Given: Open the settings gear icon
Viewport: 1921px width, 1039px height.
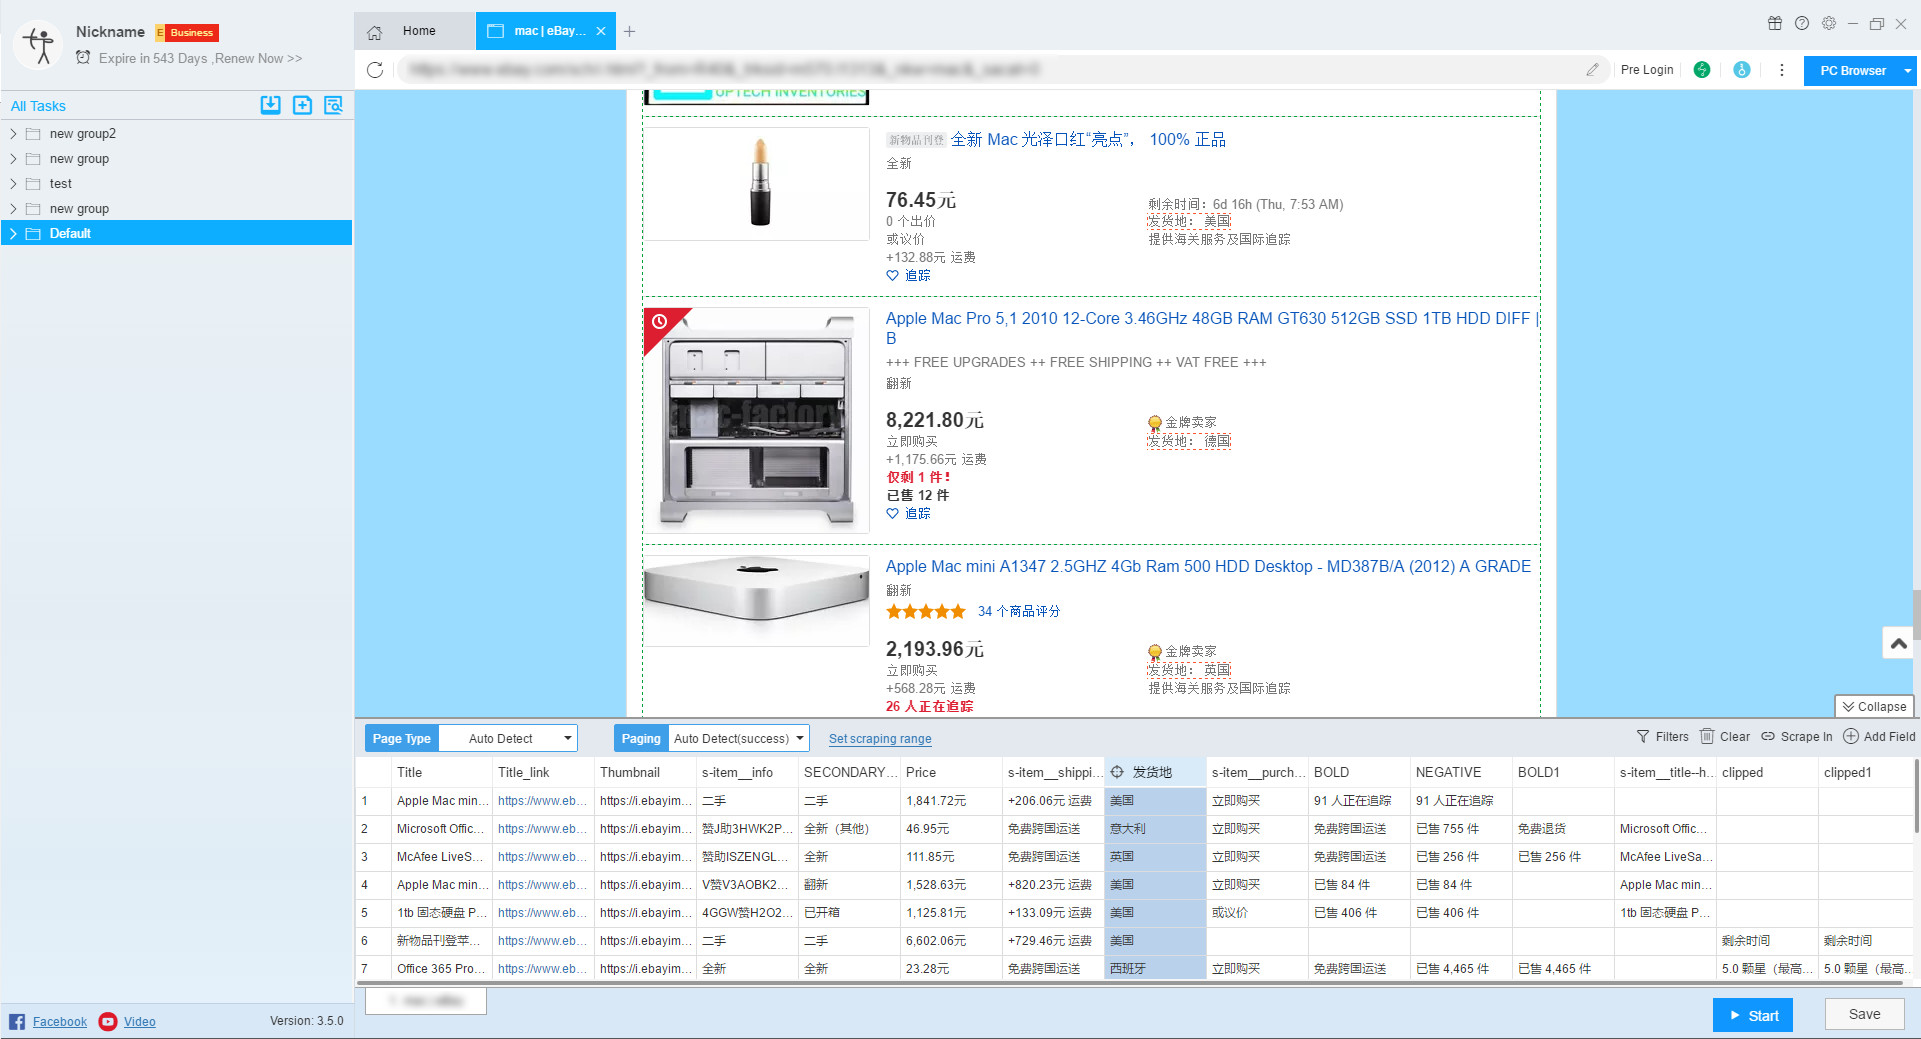Looking at the screenshot, I should tap(1829, 23).
